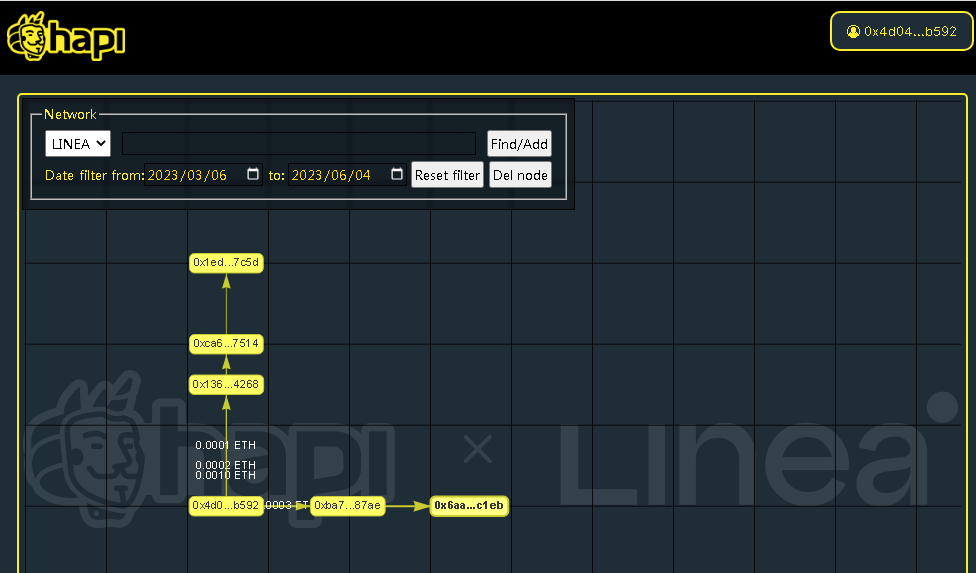Select node 0x136...4268
The image size is (976, 573).
[x=226, y=384]
